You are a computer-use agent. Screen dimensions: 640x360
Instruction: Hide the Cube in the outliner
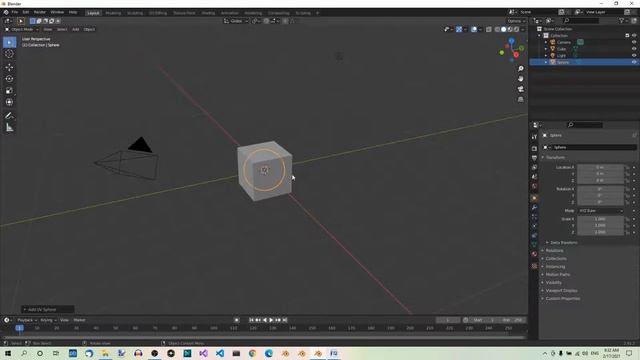(634, 49)
